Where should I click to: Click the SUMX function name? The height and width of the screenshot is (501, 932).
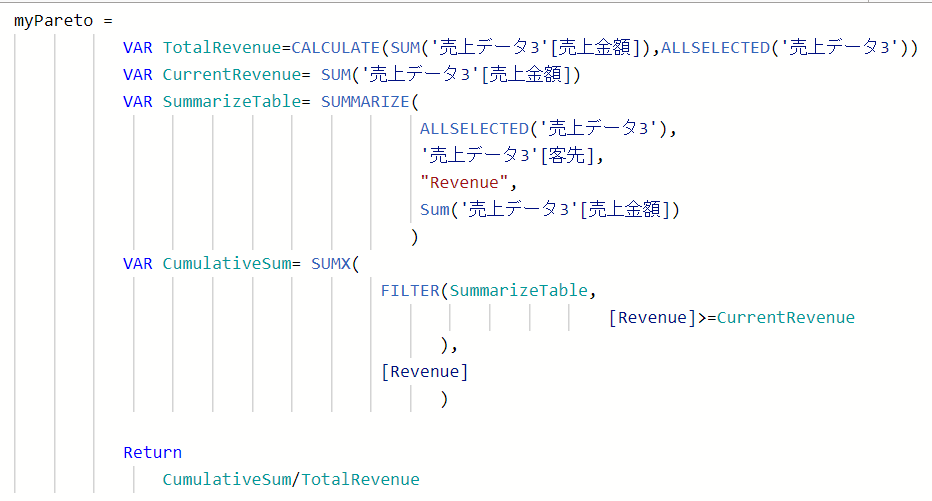(x=331, y=263)
